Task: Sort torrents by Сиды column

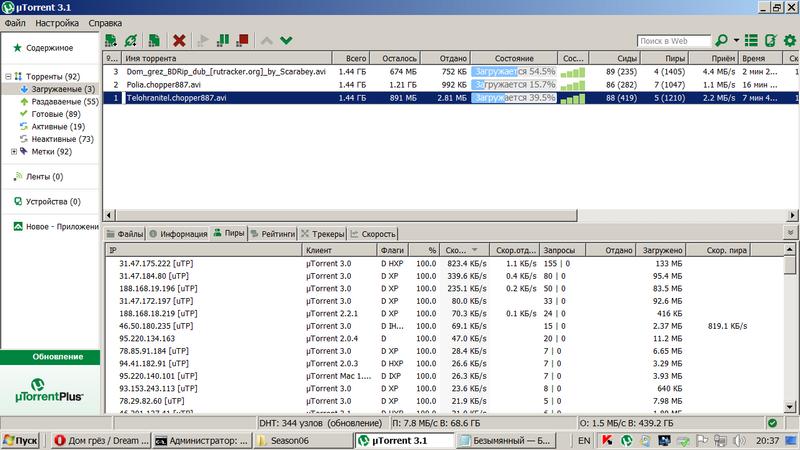Action: pos(615,58)
